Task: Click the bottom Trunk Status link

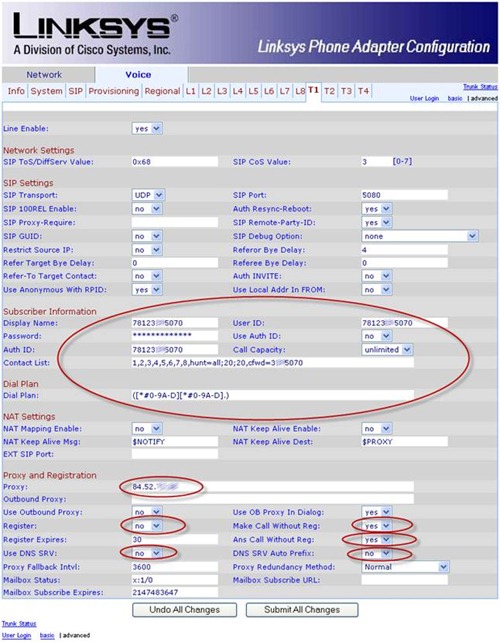Action: (x=19, y=624)
